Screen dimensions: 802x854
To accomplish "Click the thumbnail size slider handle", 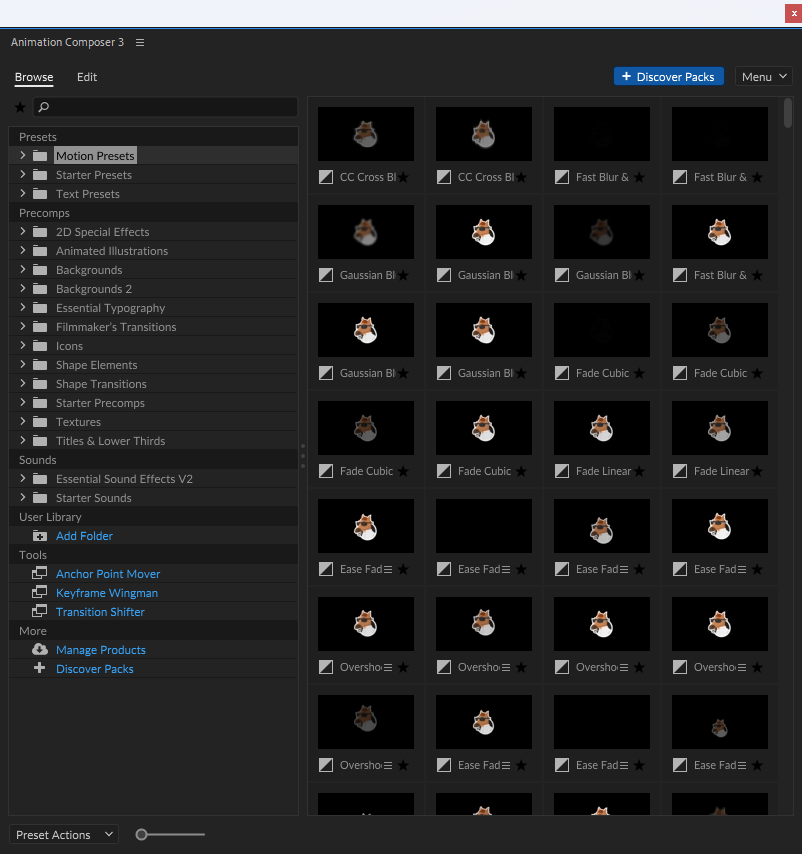I will pyautogui.click(x=142, y=834).
